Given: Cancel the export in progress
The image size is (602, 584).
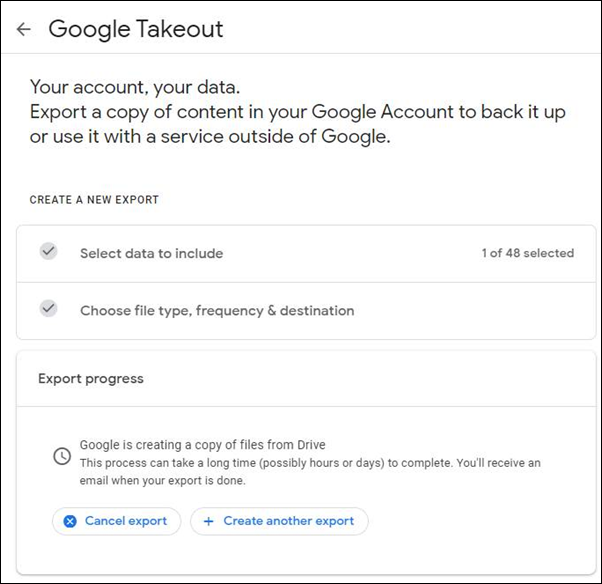Looking at the screenshot, I should 116,521.
